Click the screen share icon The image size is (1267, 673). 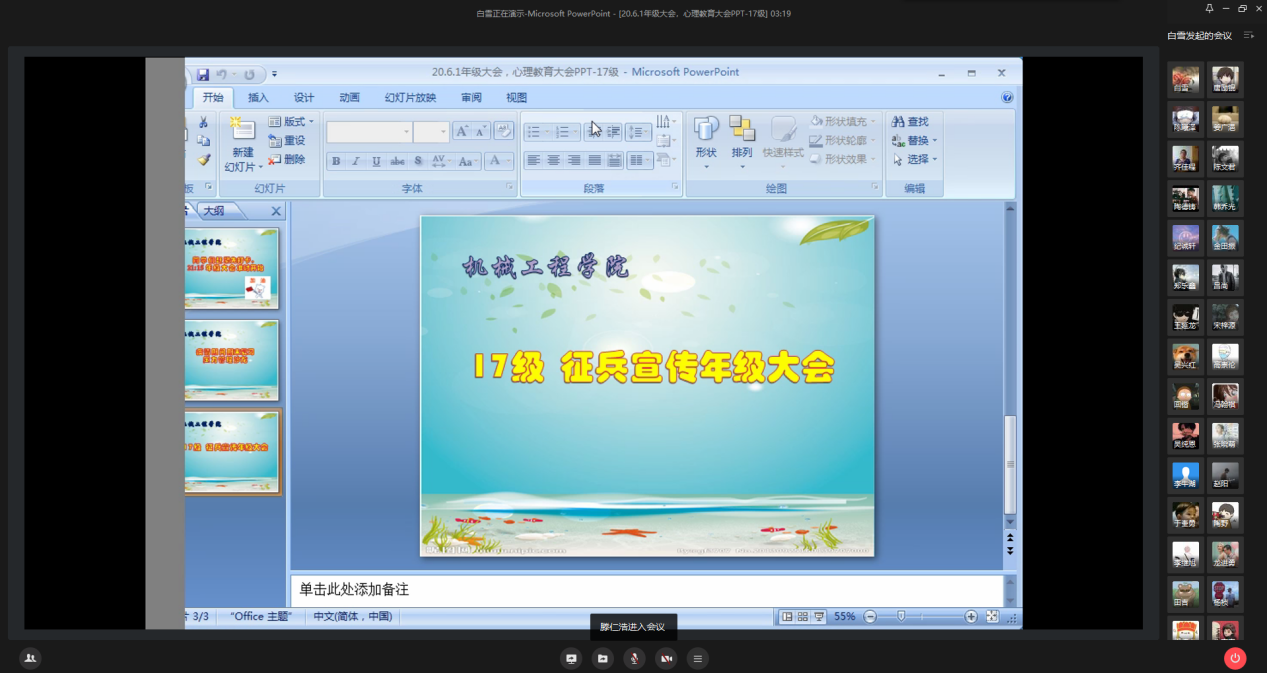[x=571, y=658]
